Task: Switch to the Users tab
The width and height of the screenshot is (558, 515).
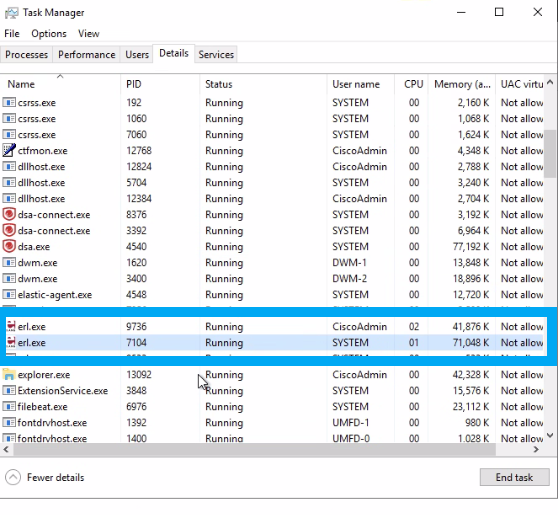Action: [137, 54]
